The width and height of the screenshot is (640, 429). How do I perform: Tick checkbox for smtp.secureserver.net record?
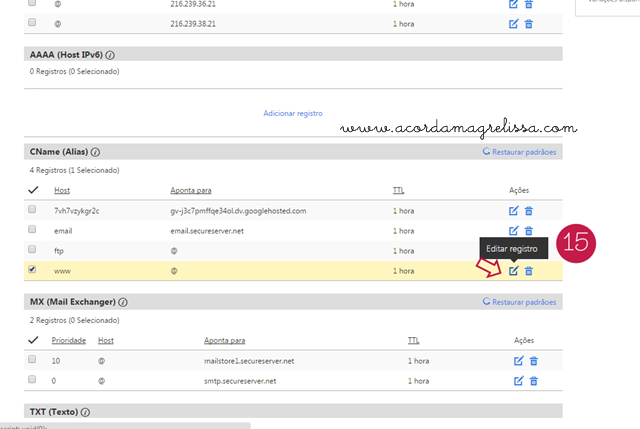(x=32, y=379)
